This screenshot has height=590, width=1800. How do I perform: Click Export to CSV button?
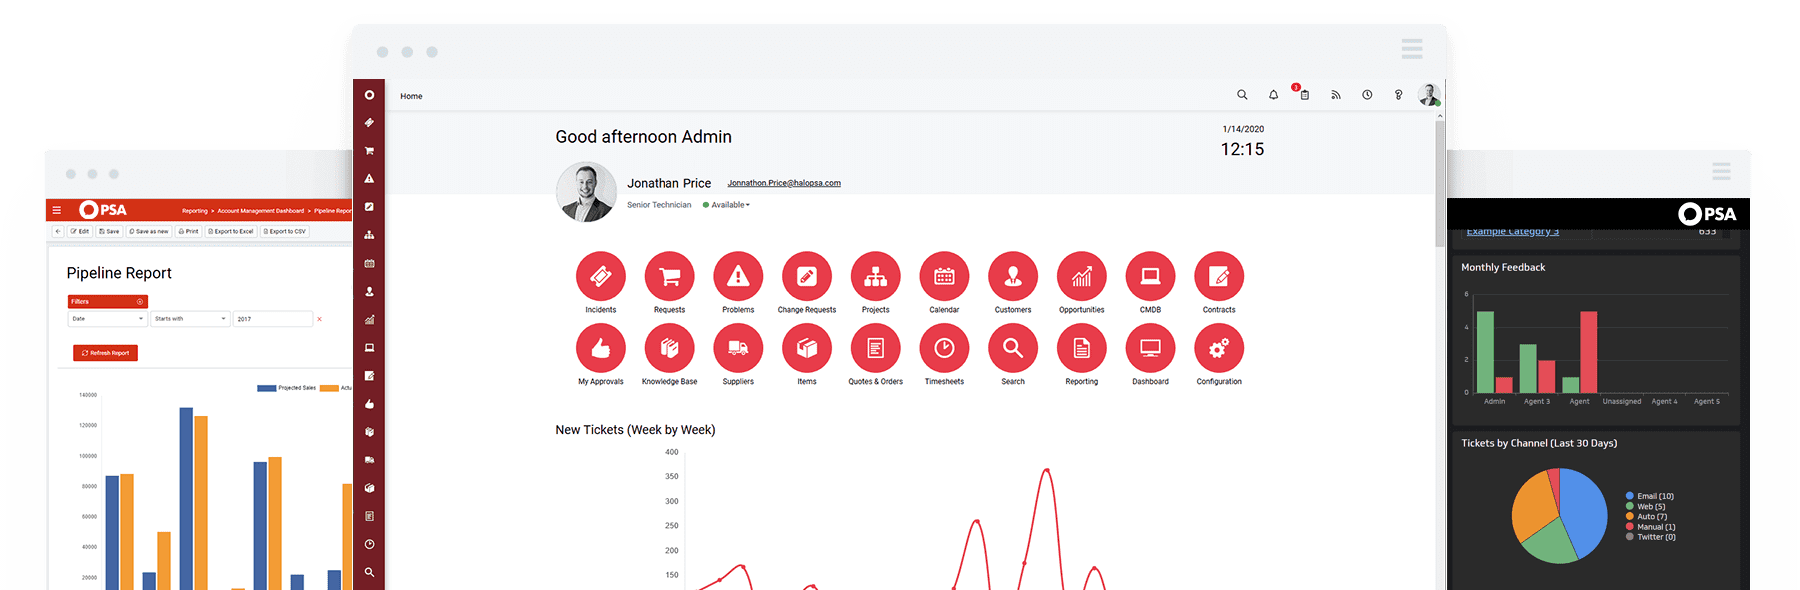point(285,231)
